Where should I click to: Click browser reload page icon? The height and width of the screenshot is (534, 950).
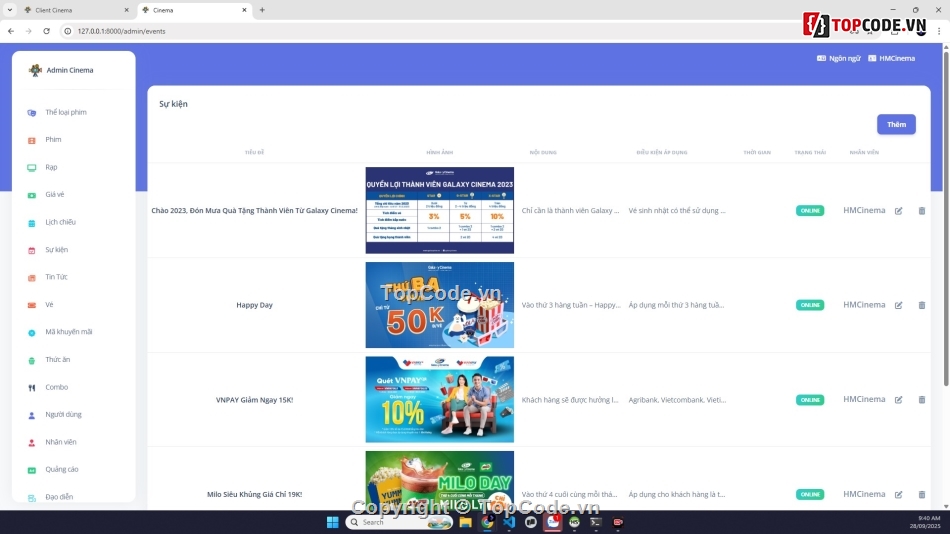(x=46, y=31)
